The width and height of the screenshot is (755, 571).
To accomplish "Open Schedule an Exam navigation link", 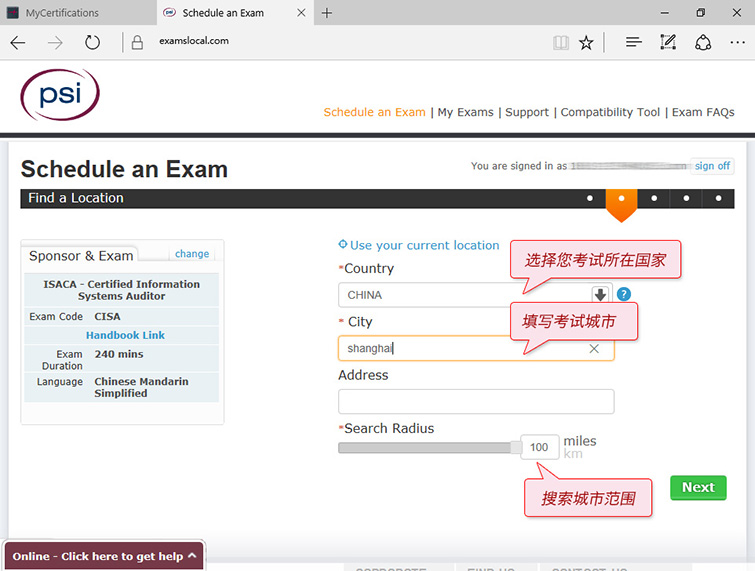I will pyautogui.click(x=374, y=112).
